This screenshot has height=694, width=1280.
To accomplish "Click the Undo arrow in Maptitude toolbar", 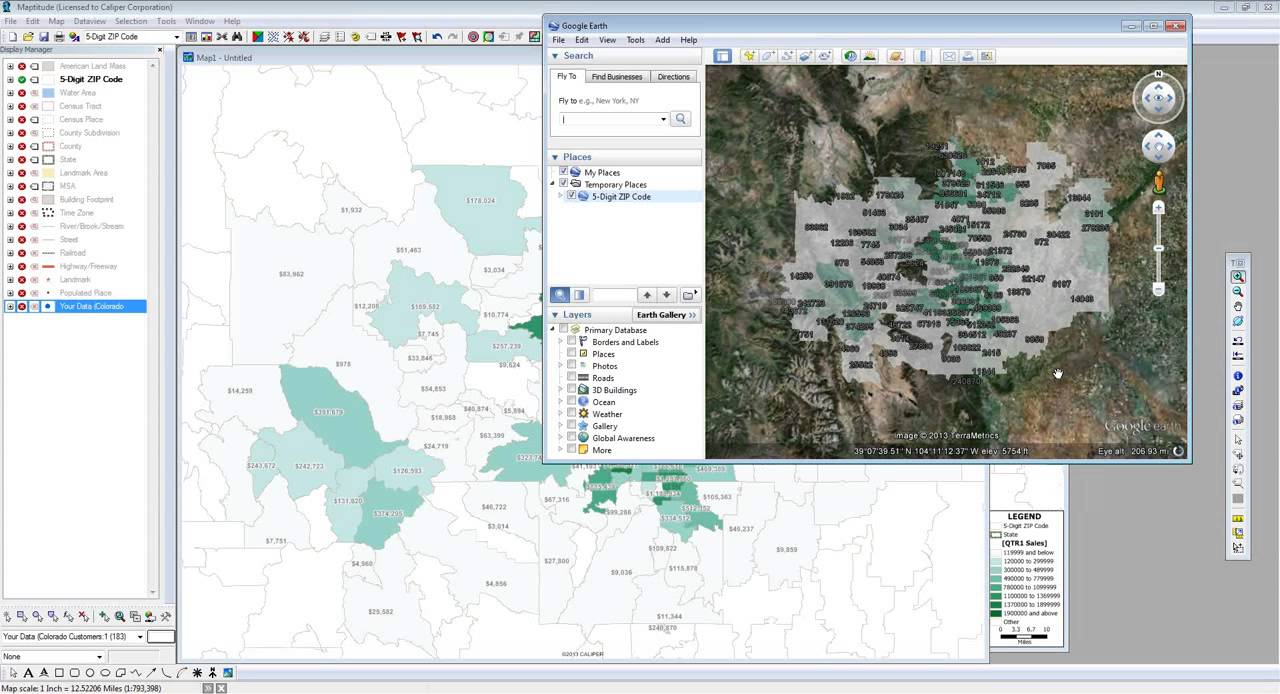I will [x=437, y=37].
